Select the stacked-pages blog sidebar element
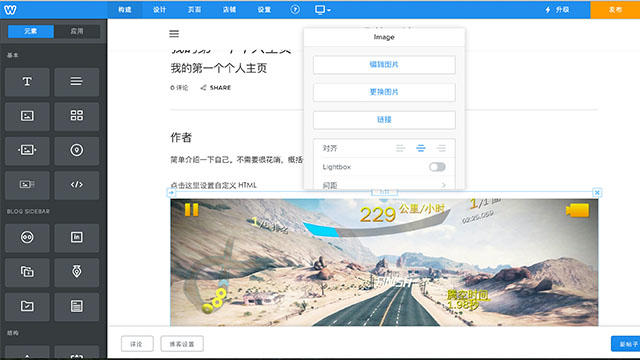The width and height of the screenshot is (640, 360). 27,272
